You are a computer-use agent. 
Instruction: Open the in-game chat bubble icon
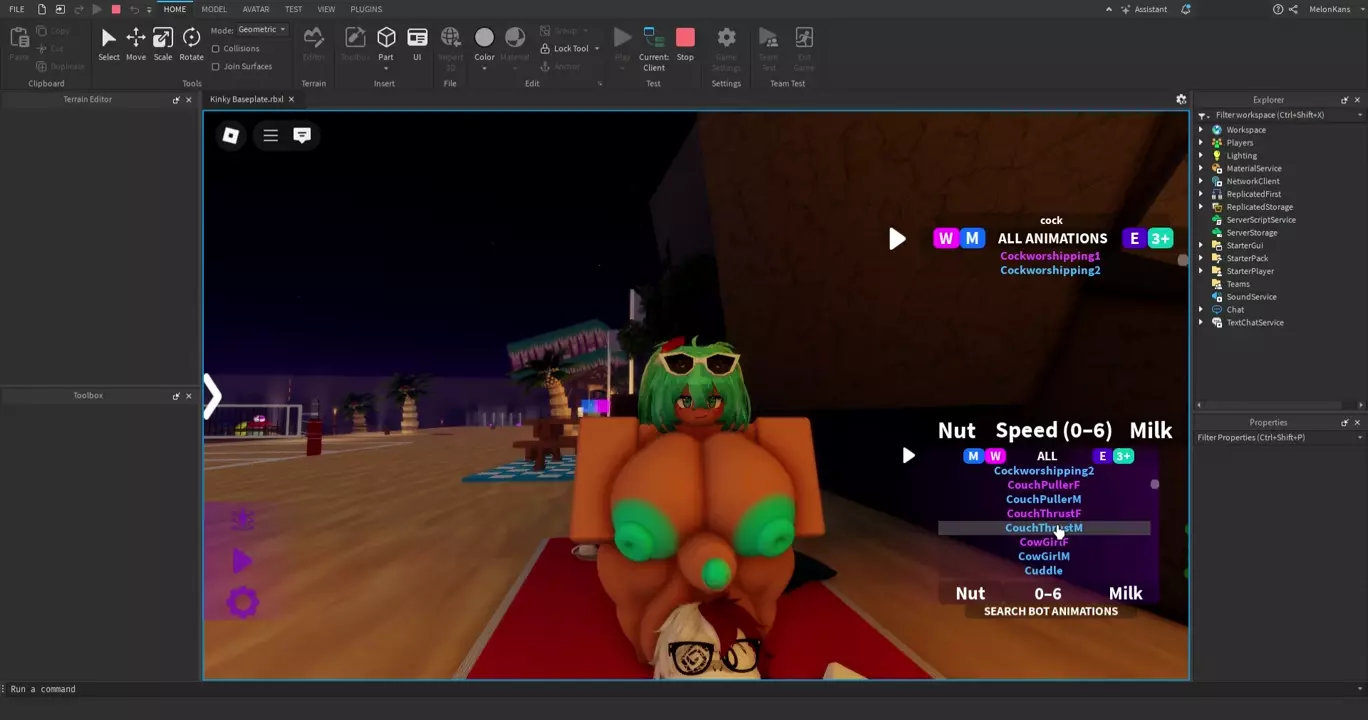pyautogui.click(x=302, y=135)
